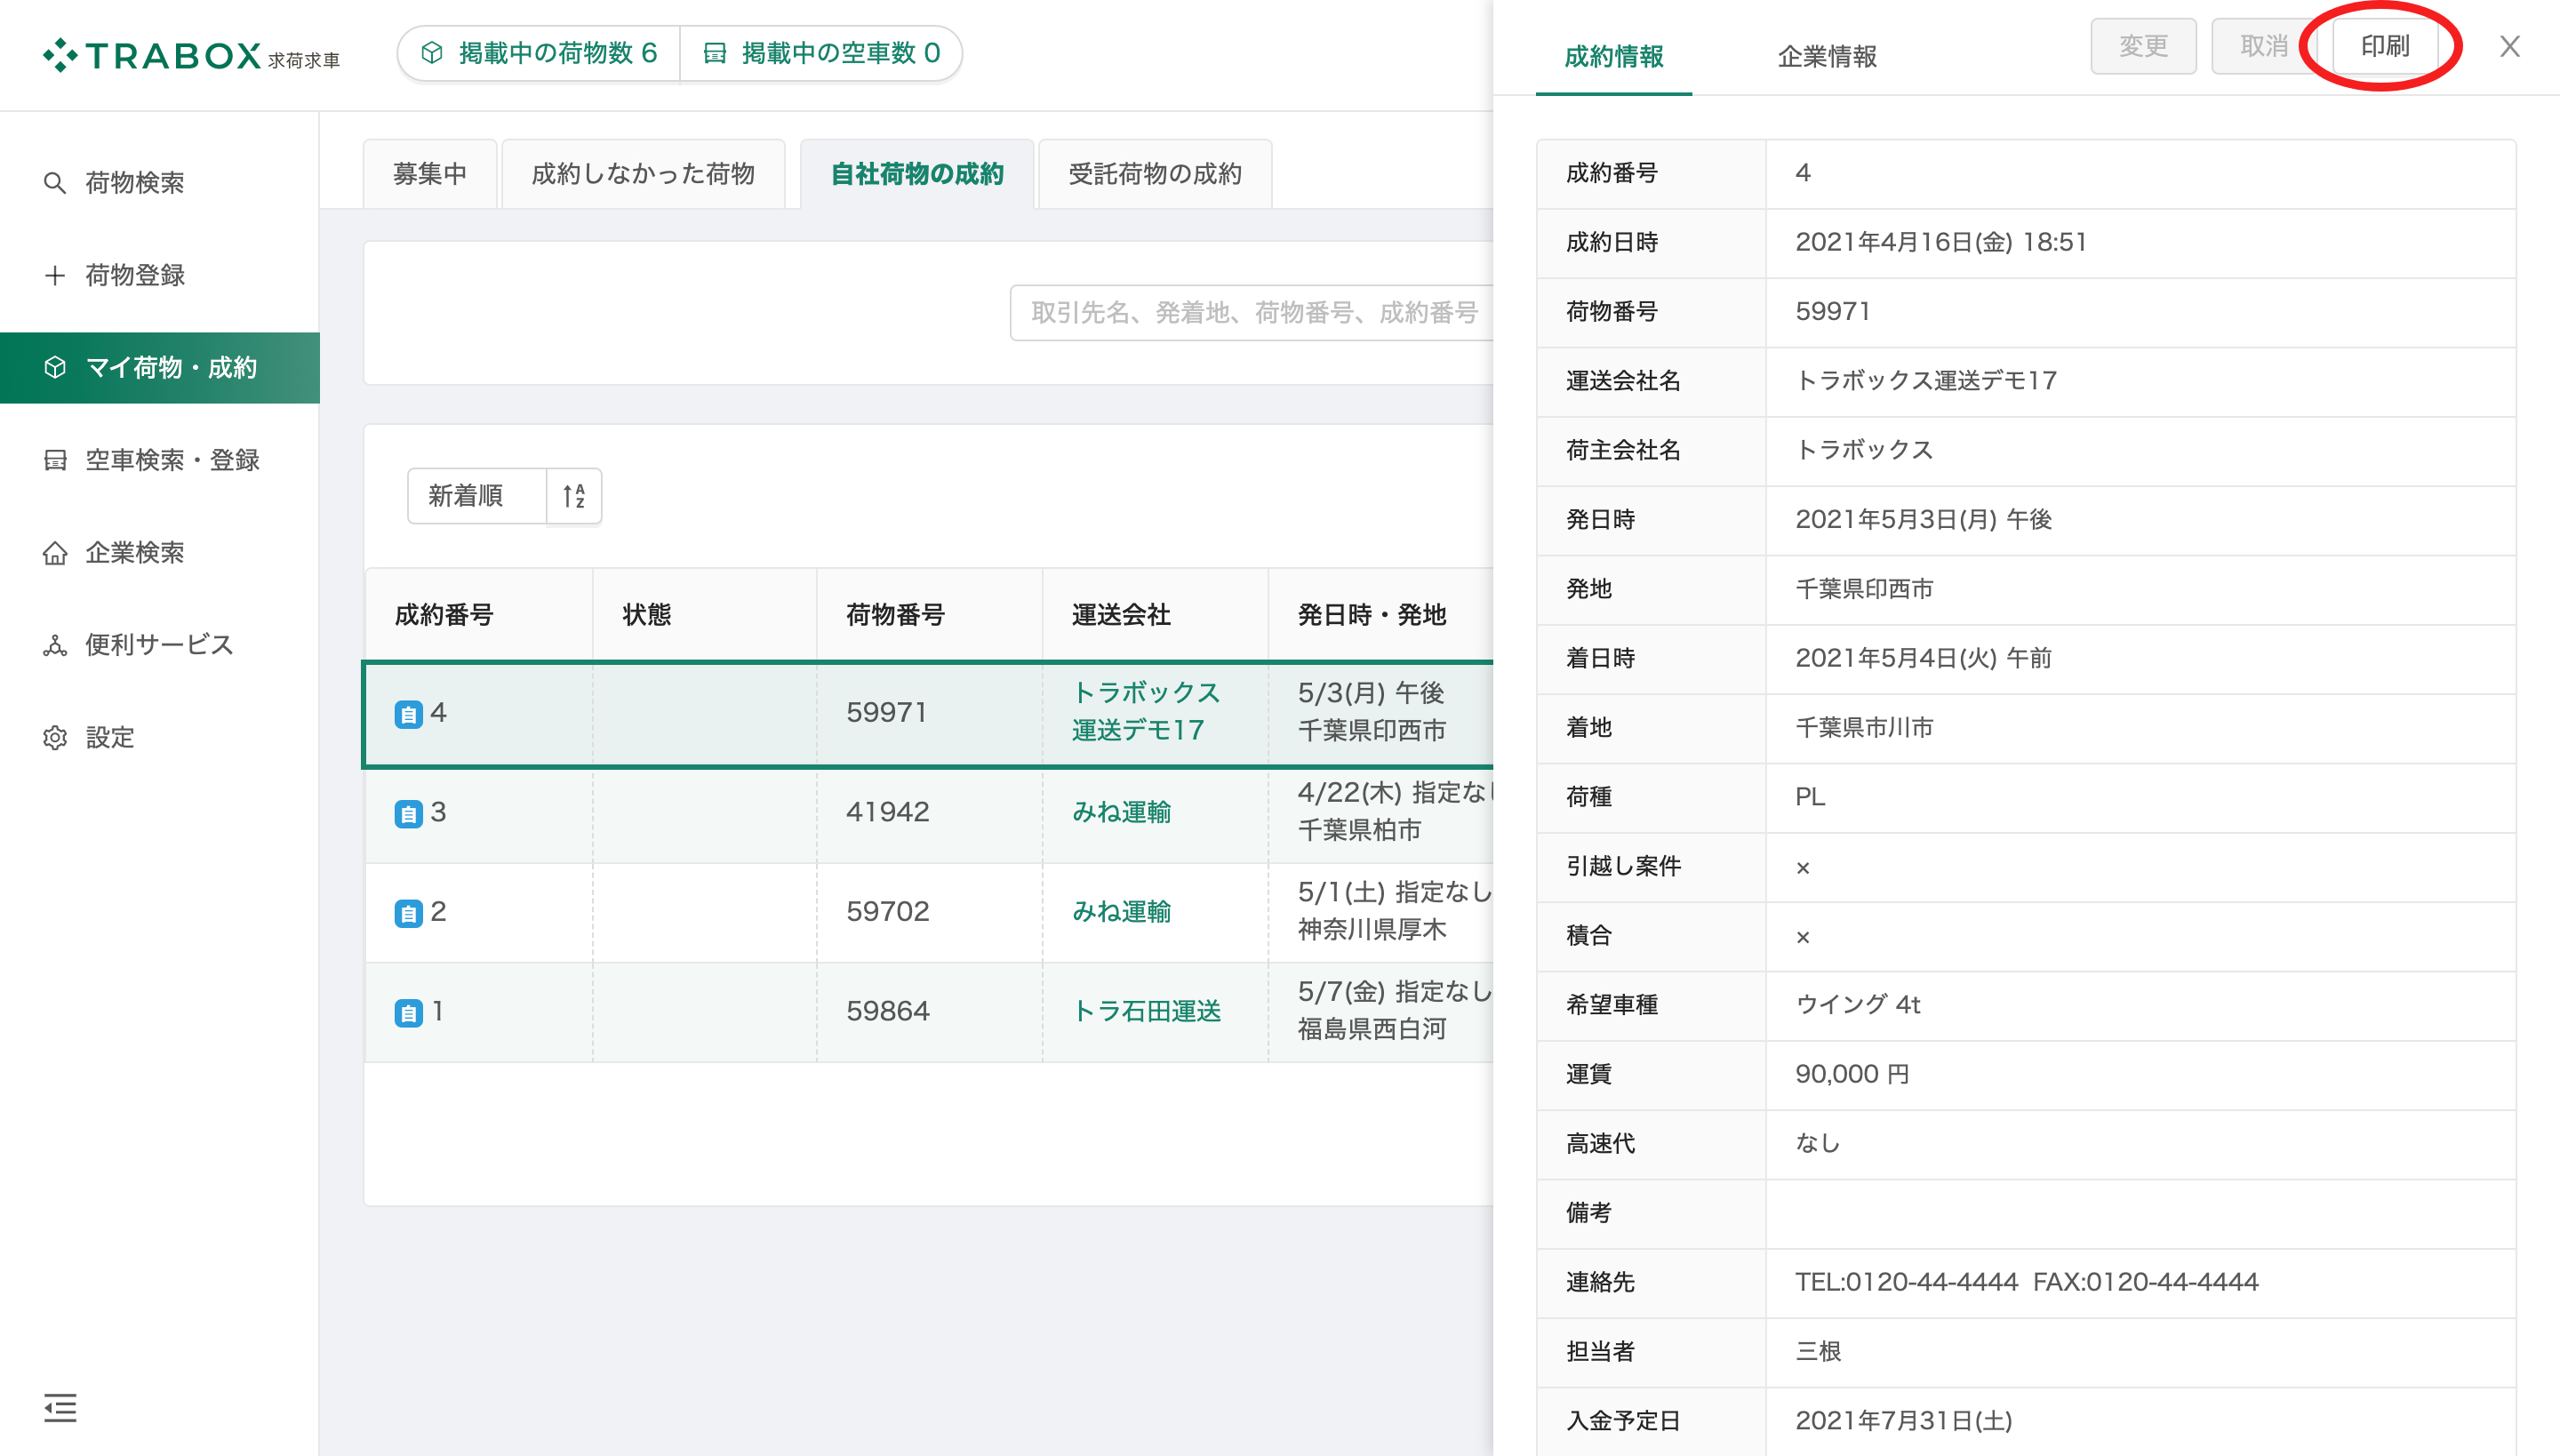Click the contact TEL:0120-44-4444 value

click(x=1906, y=1282)
